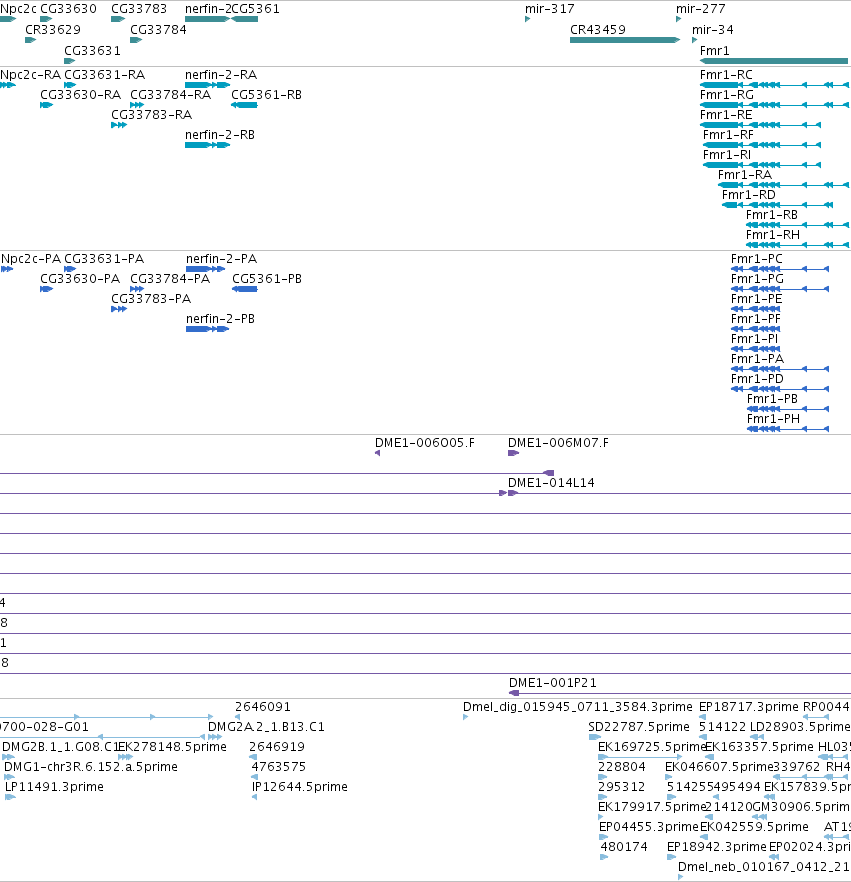Click EST Dmel_neb_010167_0412_21
Screen dimensions: 851x882
click(x=764, y=867)
